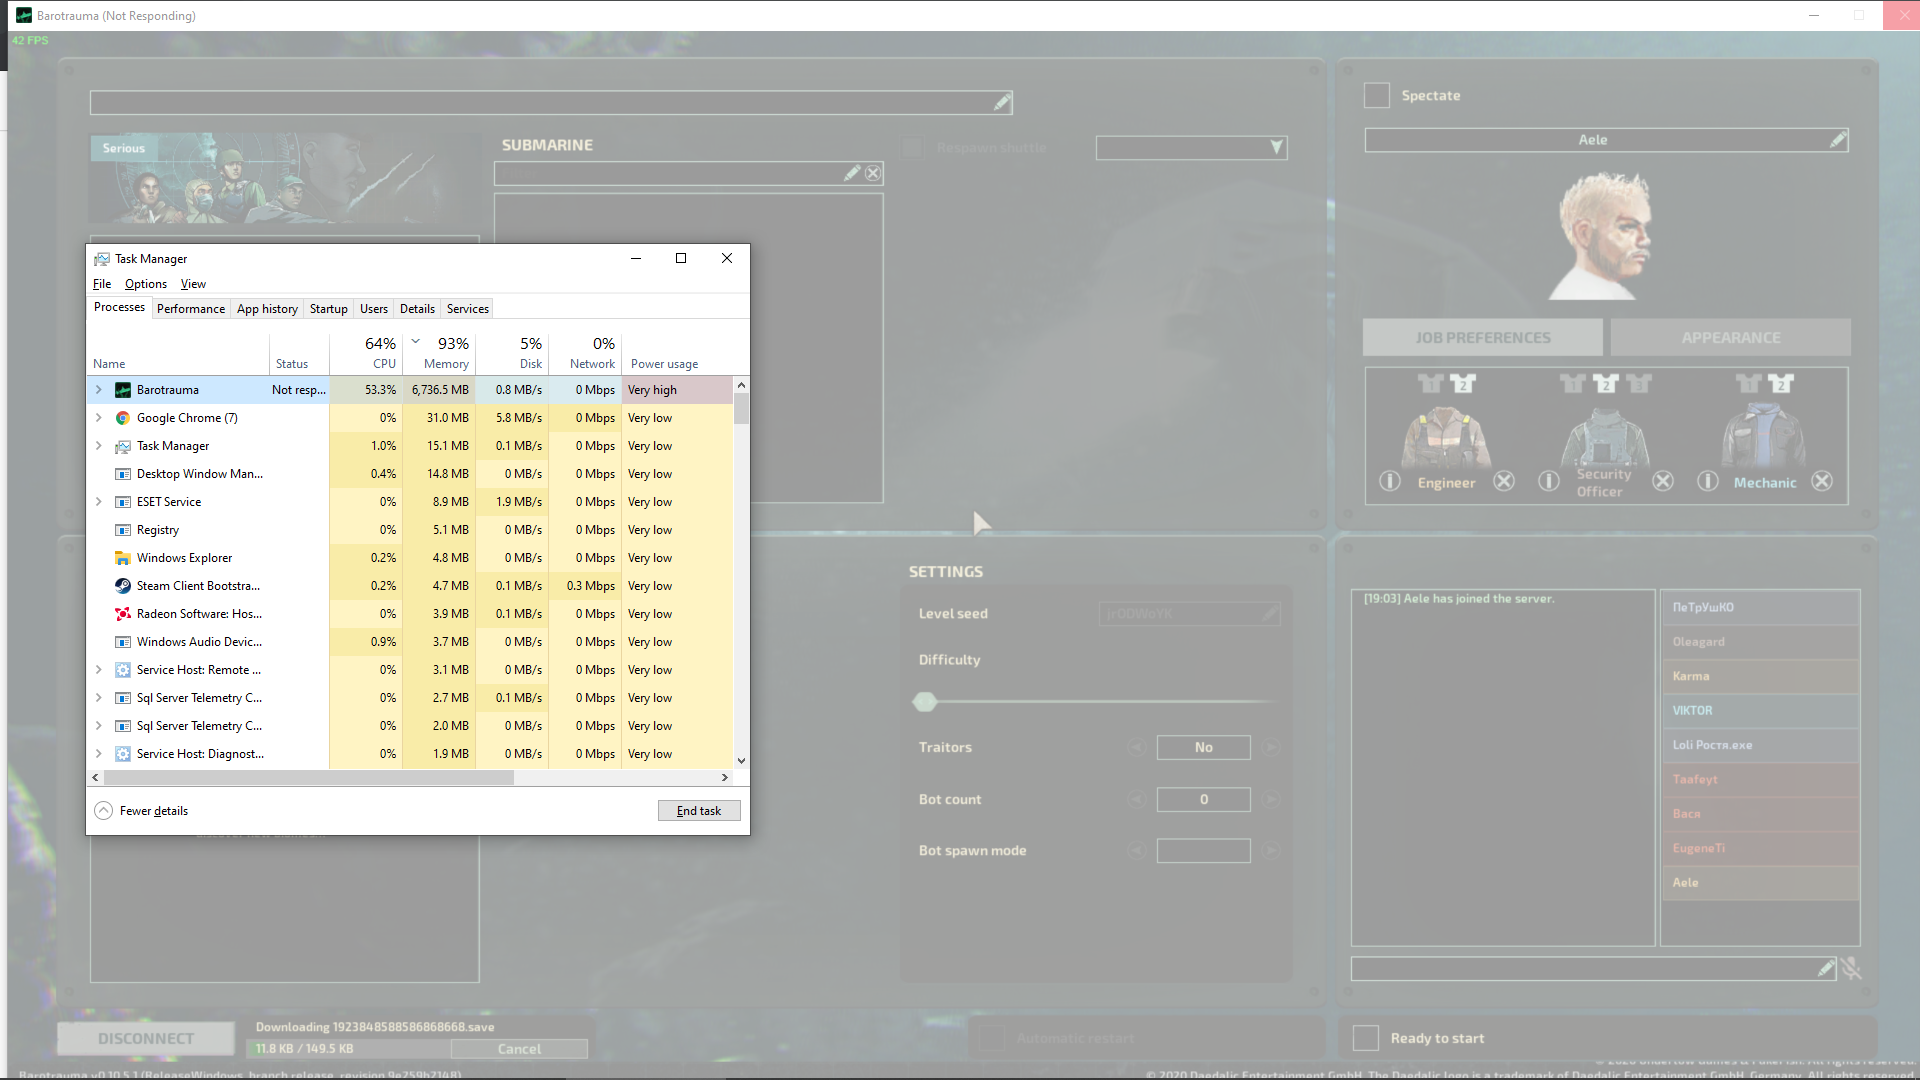Image resolution: width=1920 pixels, height=1080 pixels.
Task: Switch to the Performance tab
Action: (191, 309)
